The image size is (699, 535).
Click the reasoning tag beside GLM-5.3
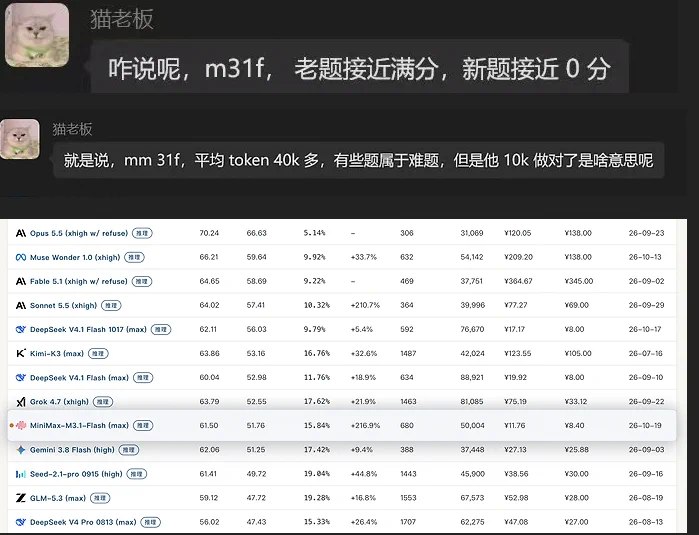pos(100,498)
